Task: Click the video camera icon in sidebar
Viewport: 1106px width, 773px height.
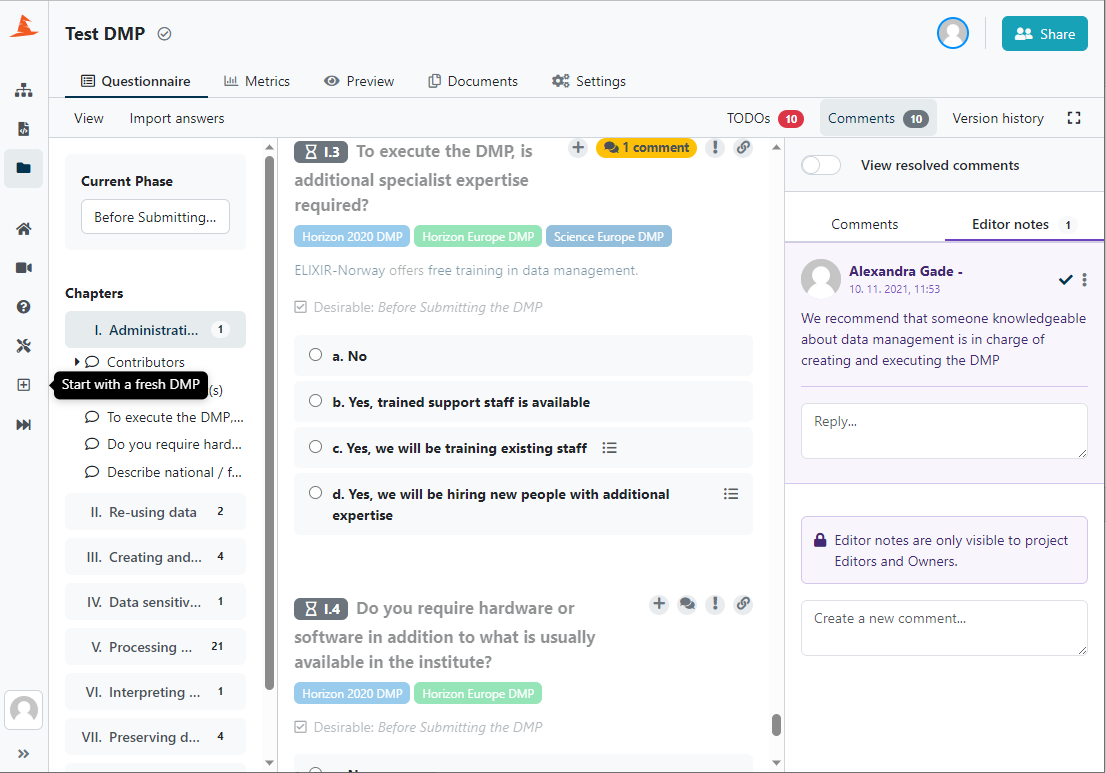Action: coord(24,268)
